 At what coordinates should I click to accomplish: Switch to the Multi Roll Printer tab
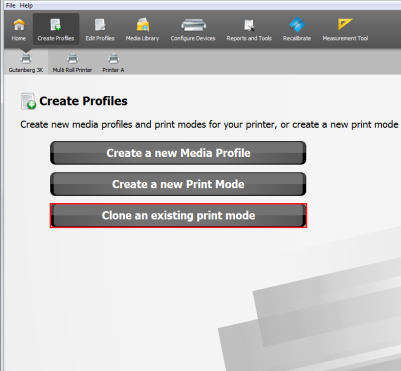point(72,63)
